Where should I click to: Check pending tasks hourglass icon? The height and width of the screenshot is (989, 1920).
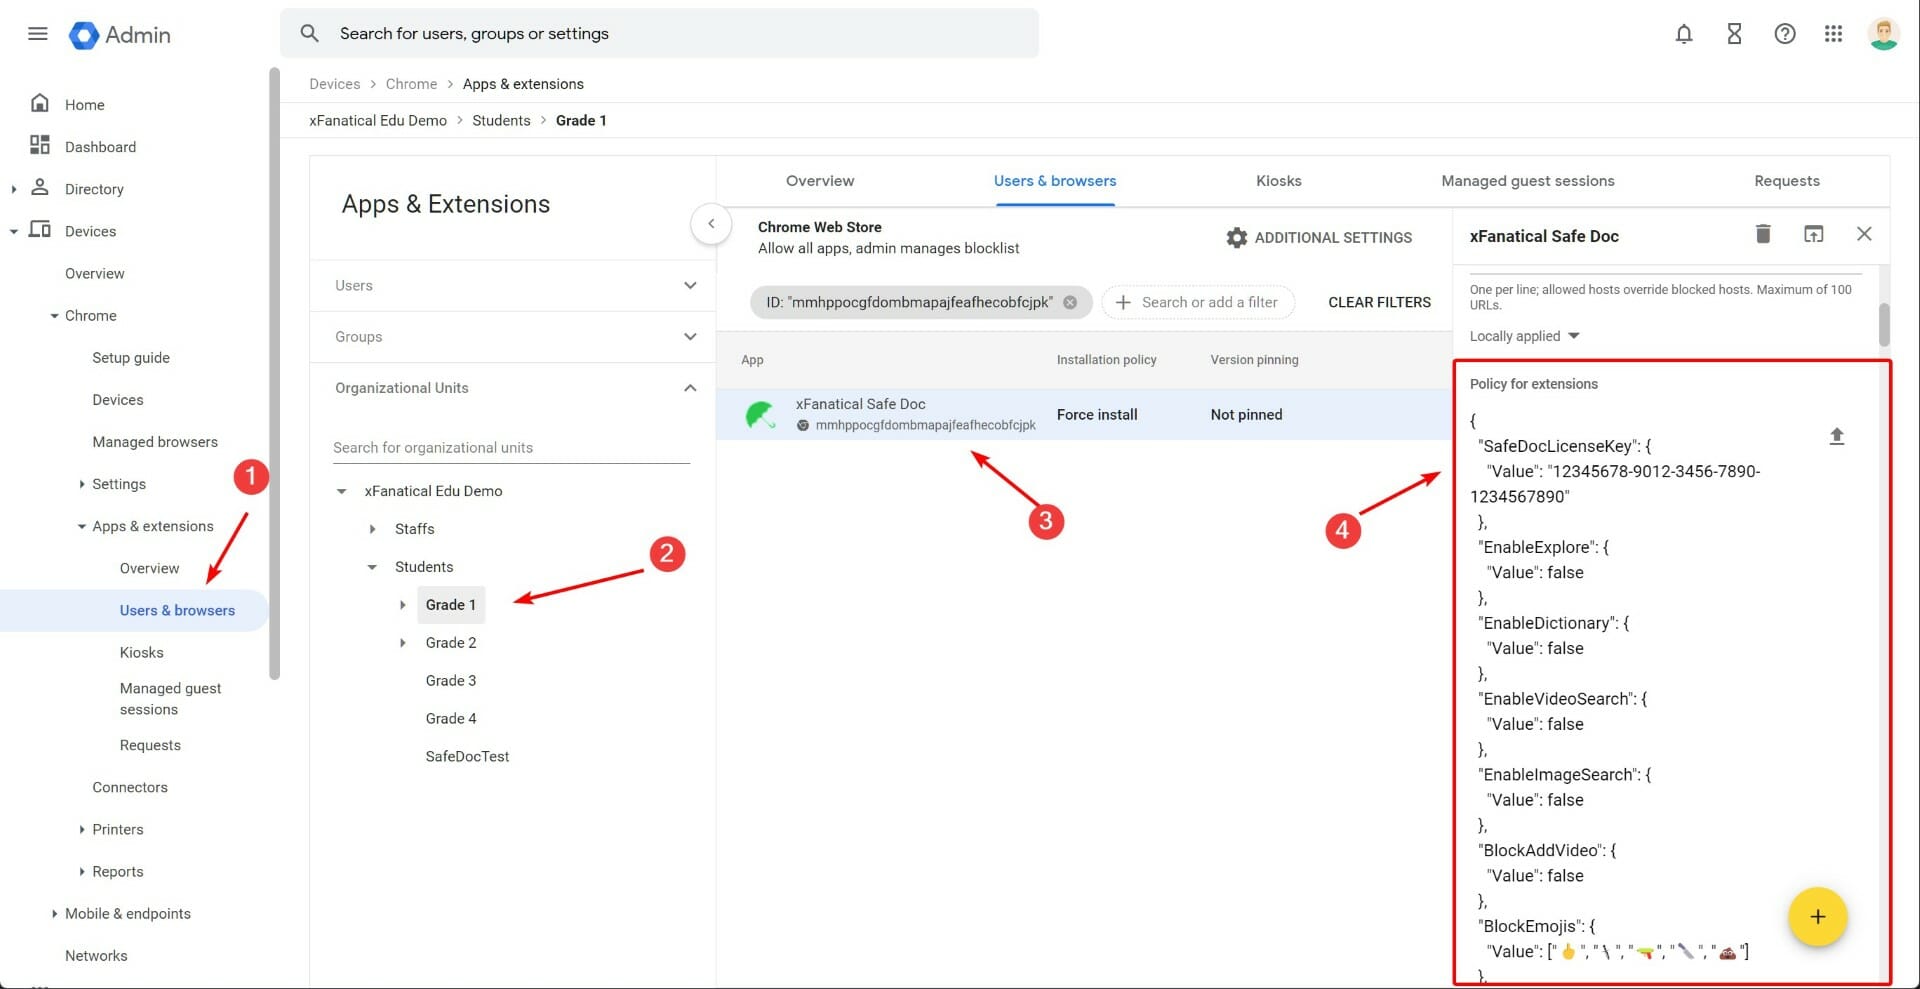point(1734,33)
